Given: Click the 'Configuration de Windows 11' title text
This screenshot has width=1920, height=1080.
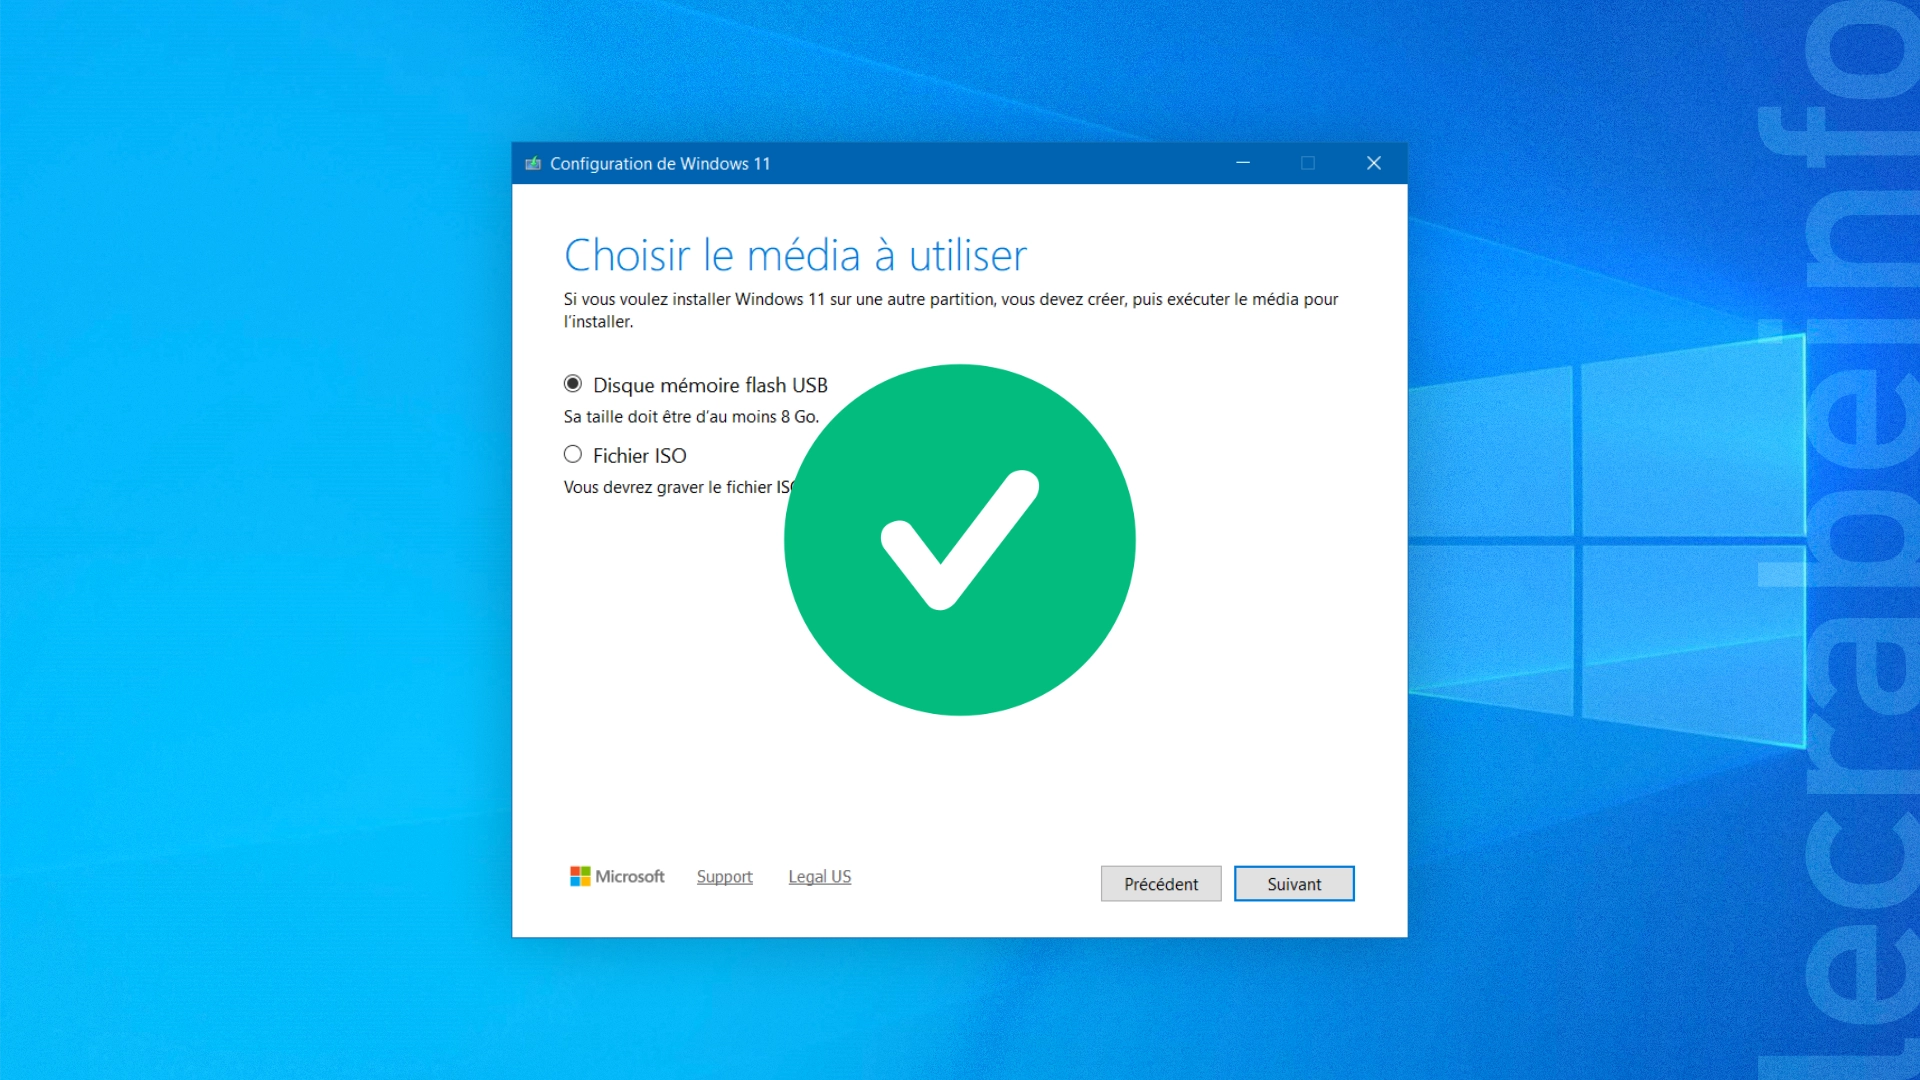Looking at the screenshot, I should (660, 164).
